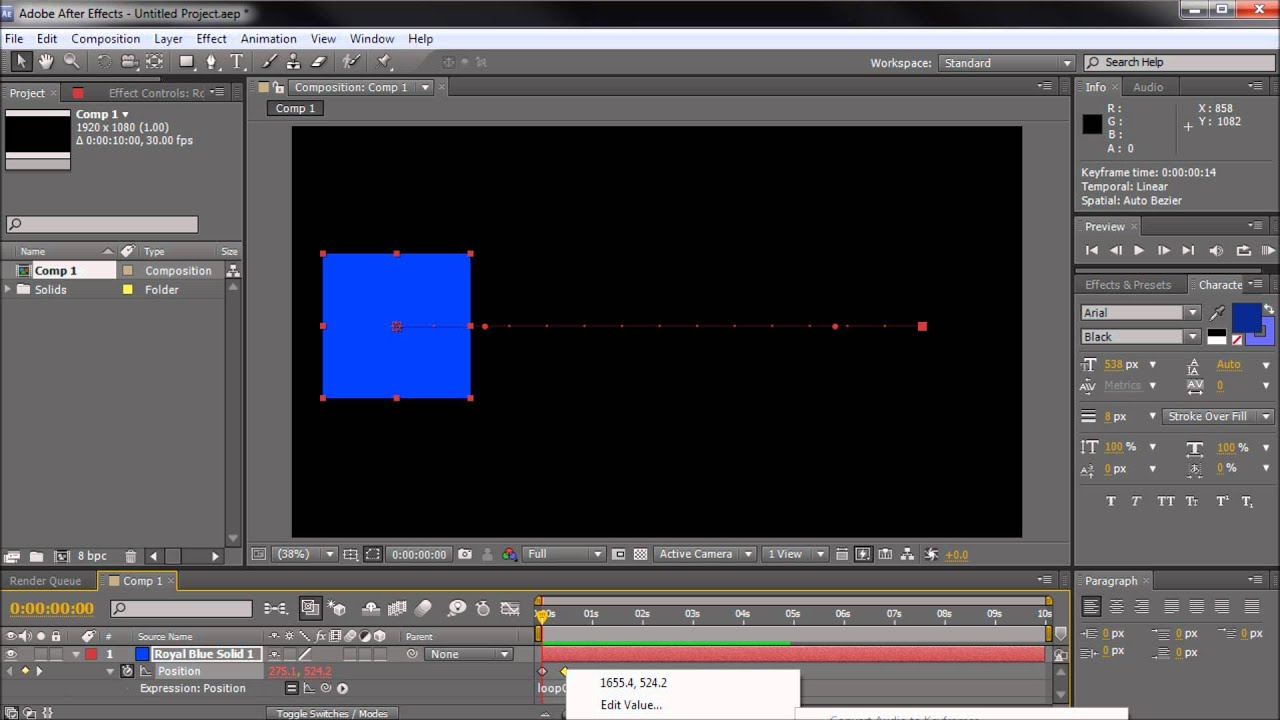1280x720 pixels.
Task: Open the Active Camera dropdown
Action: [x=705, y=554]
